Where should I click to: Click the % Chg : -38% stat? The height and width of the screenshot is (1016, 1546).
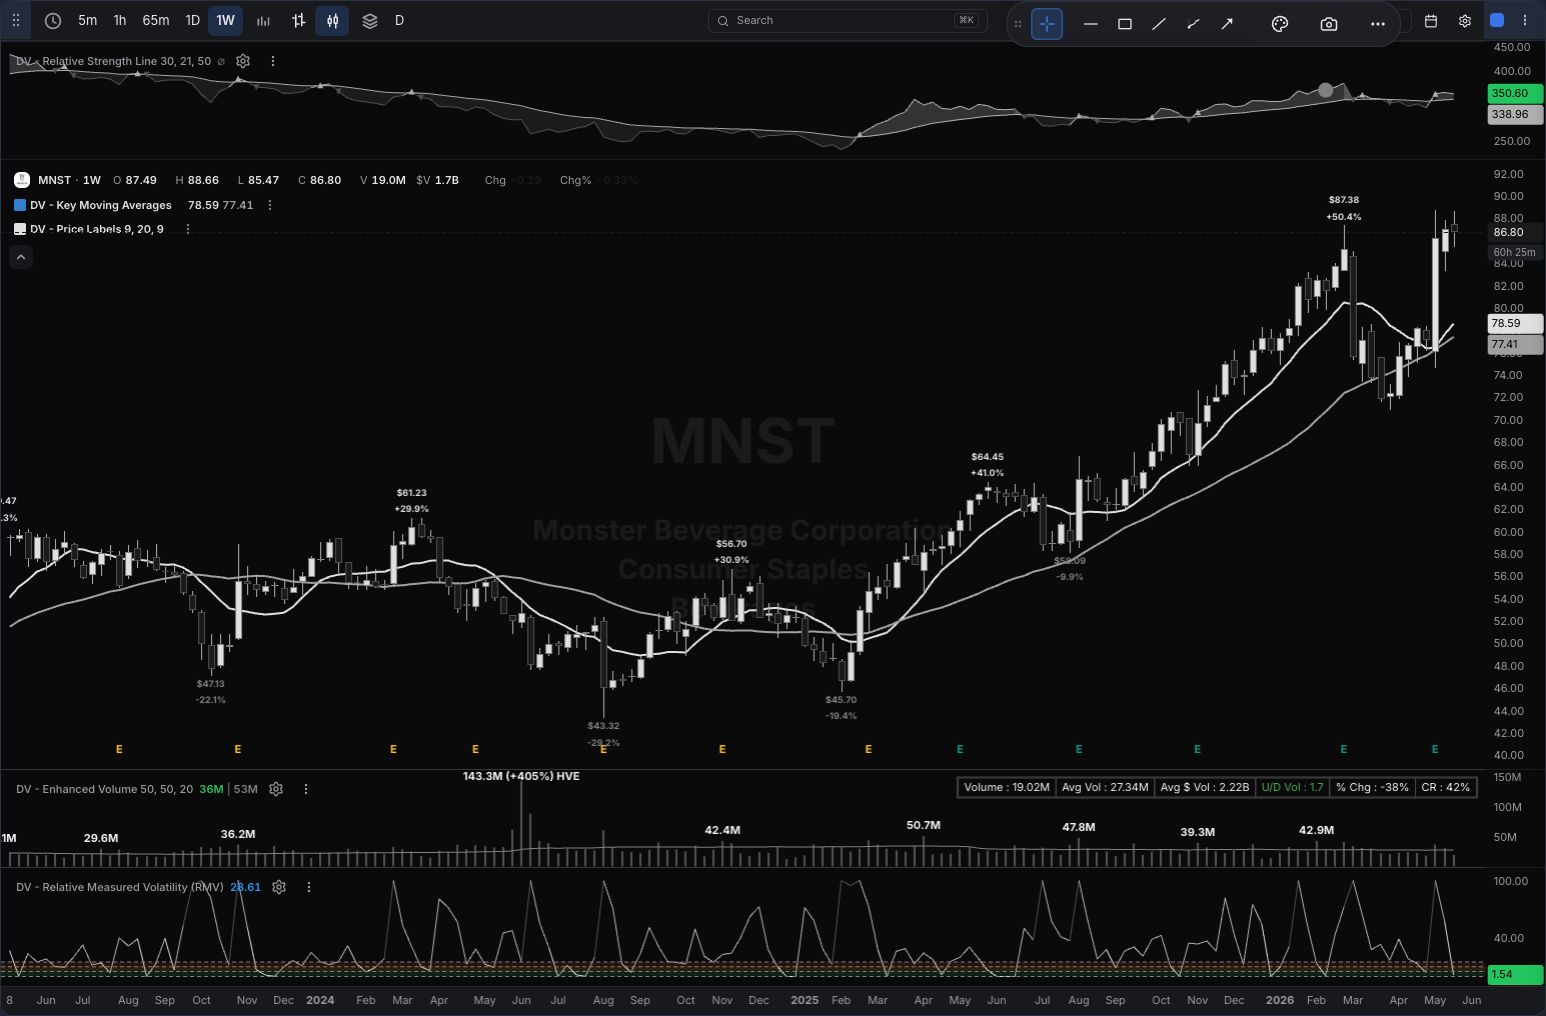1372,787
